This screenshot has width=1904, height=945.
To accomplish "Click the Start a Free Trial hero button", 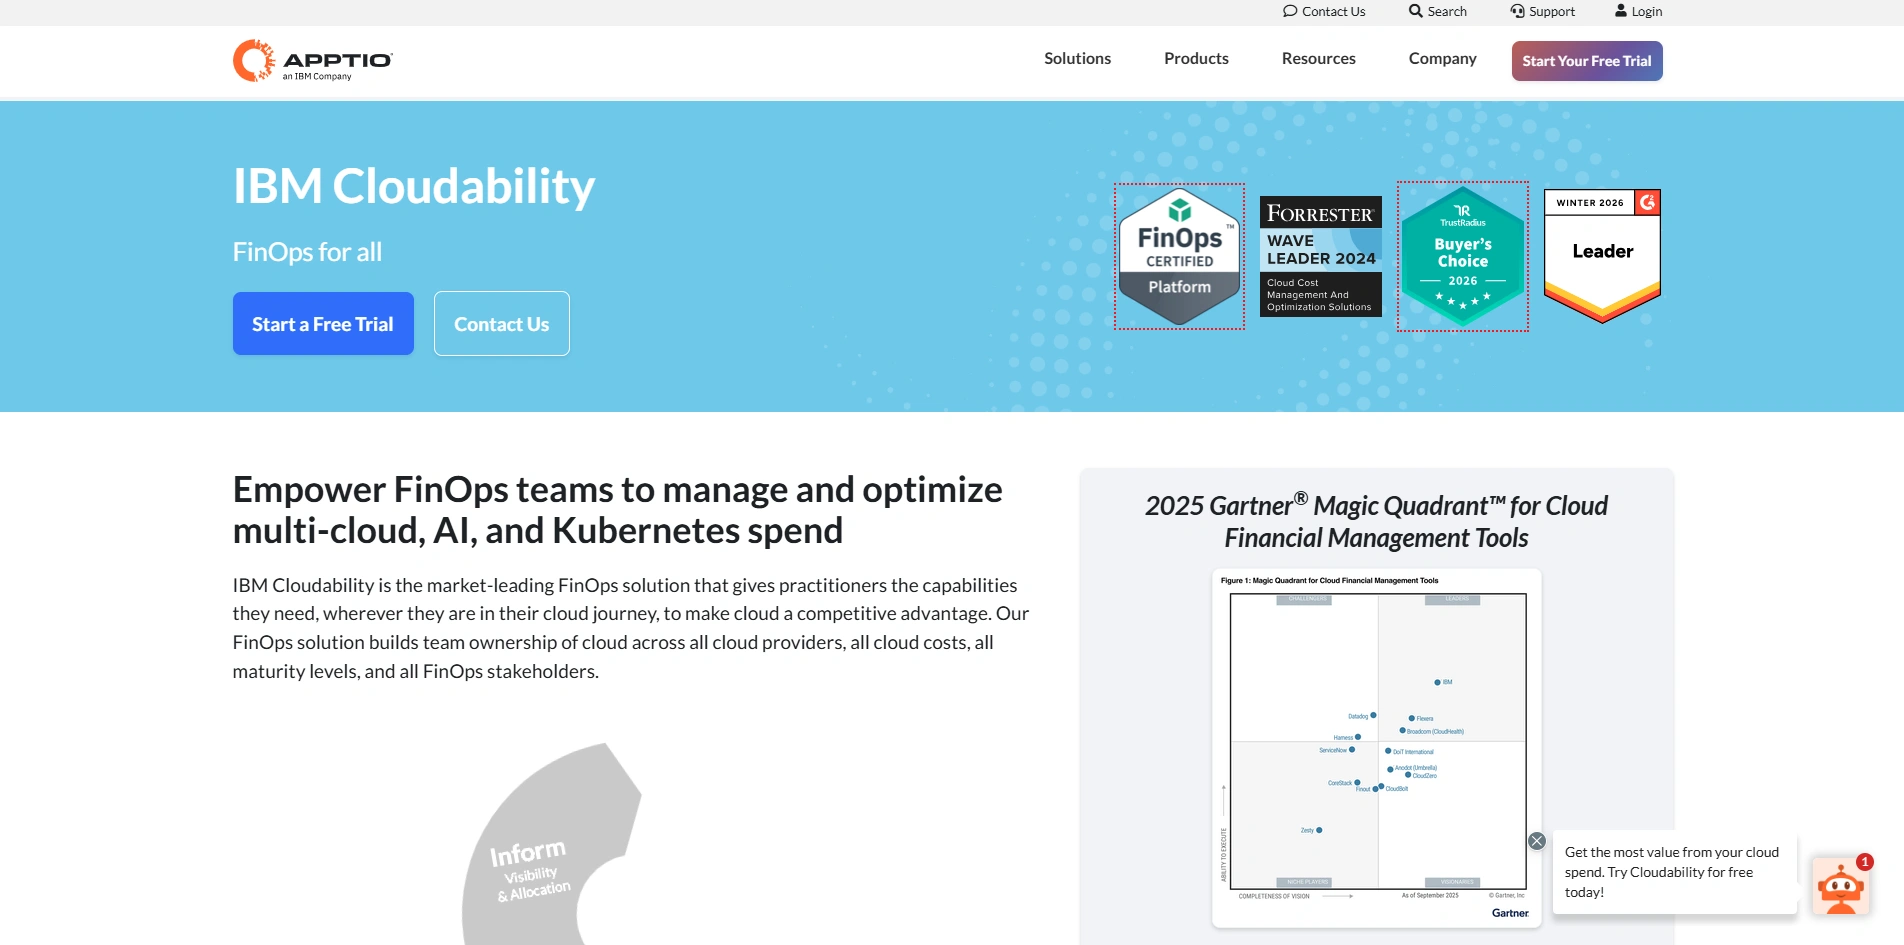I will pos(322,323).
